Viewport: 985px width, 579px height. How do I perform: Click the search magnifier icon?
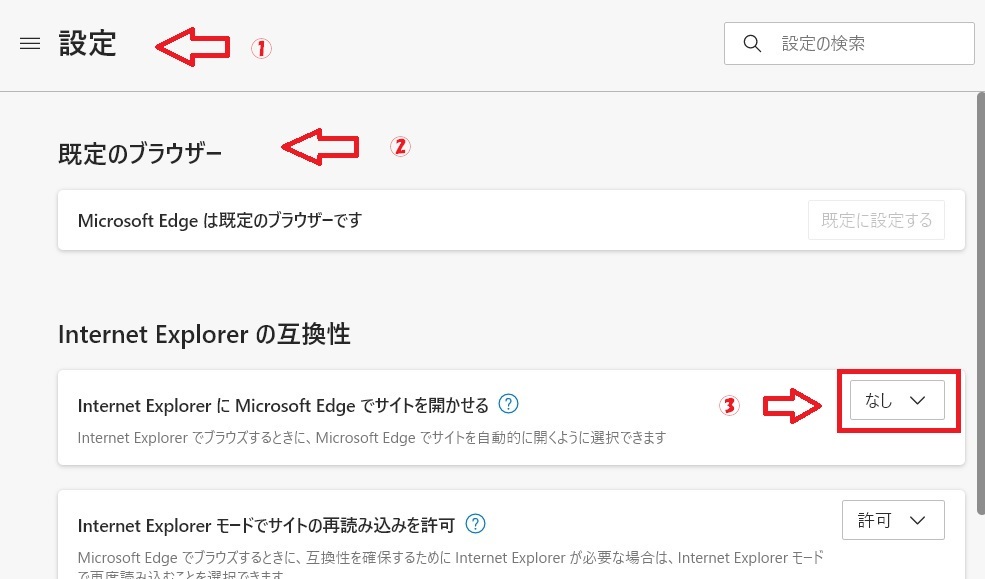[x=752, y=43]
